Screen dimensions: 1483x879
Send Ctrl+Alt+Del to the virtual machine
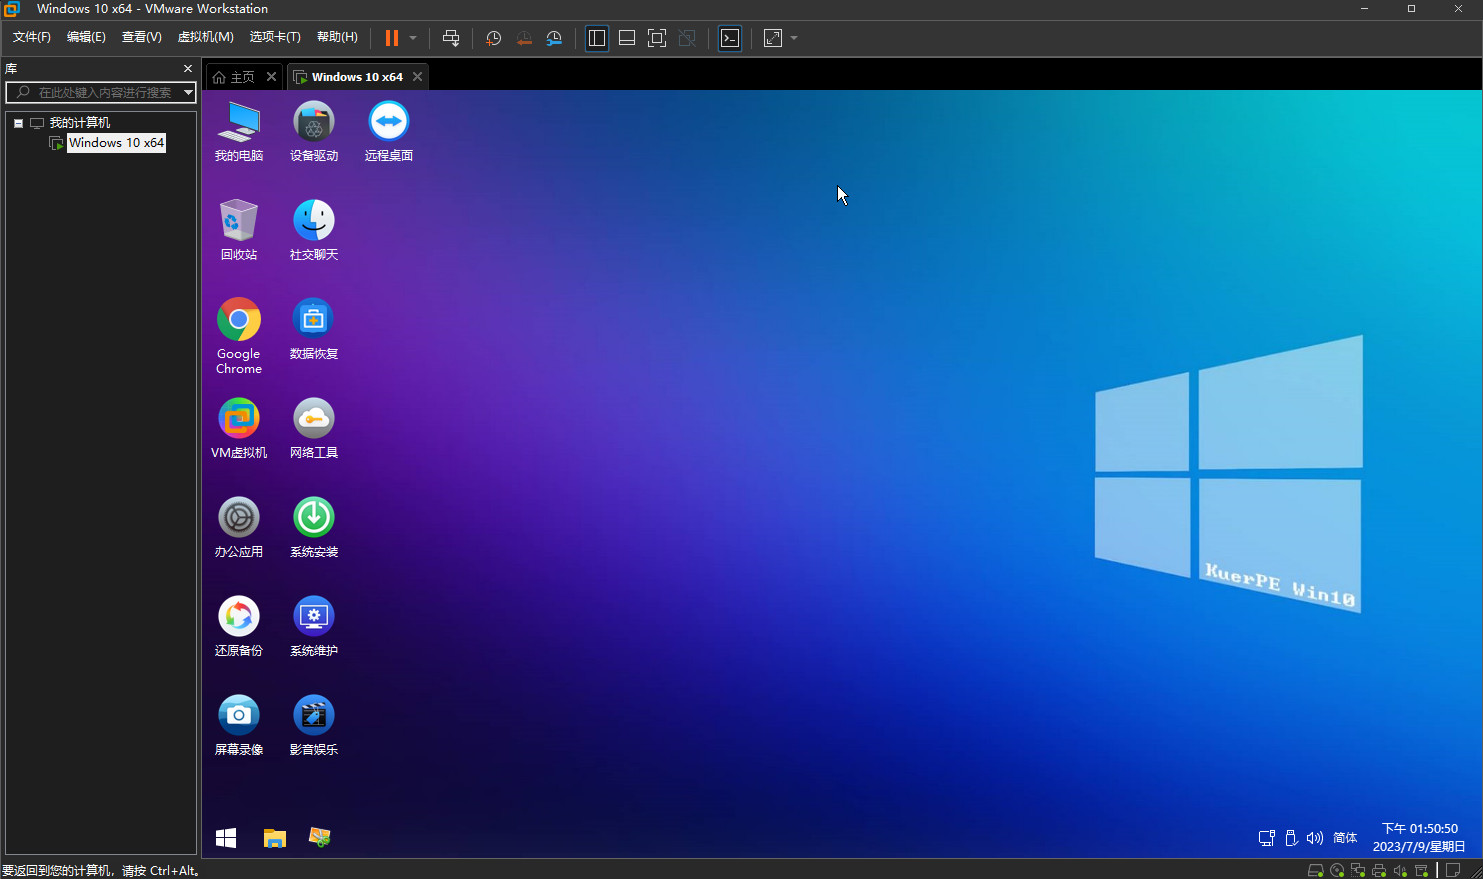[451, 38]
